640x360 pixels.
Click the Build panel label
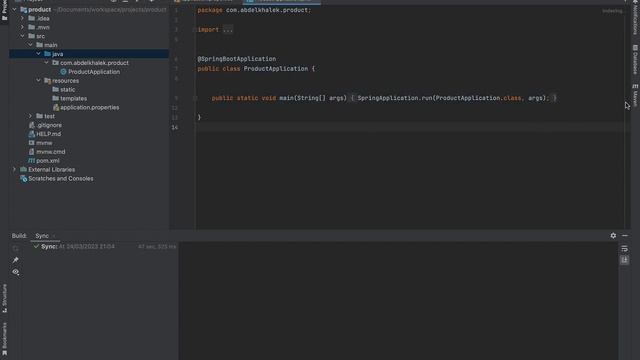pyautogui.click(x=19, y=236)
